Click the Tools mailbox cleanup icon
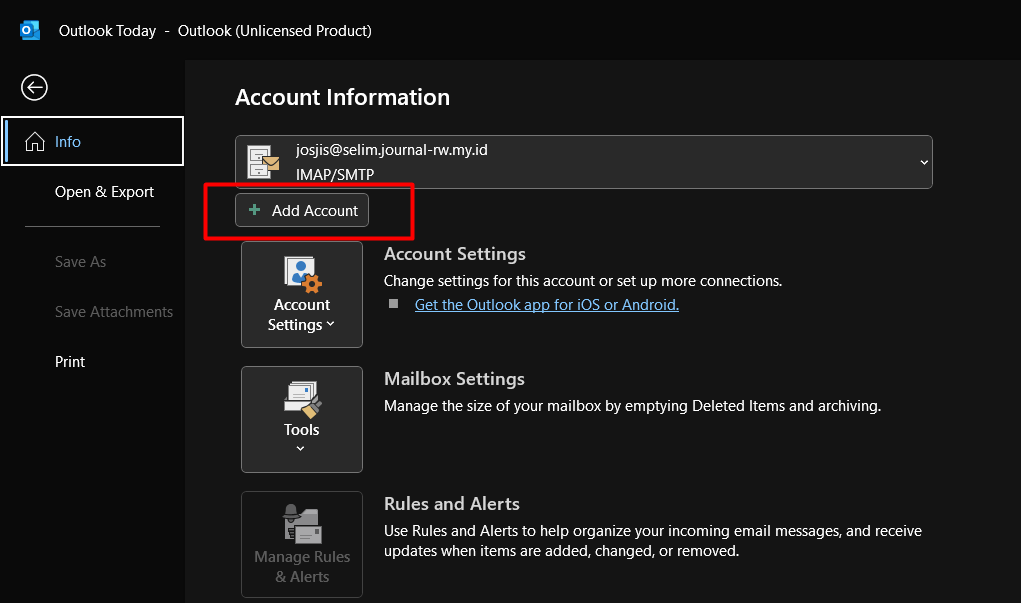The height and width of the screenshot is (603, 1021). pos(302,399)
